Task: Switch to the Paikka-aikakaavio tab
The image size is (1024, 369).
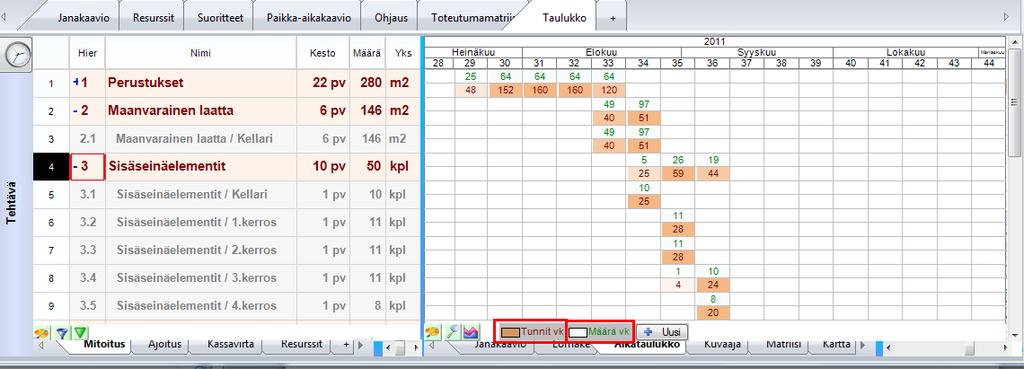Action: (308, 18)
